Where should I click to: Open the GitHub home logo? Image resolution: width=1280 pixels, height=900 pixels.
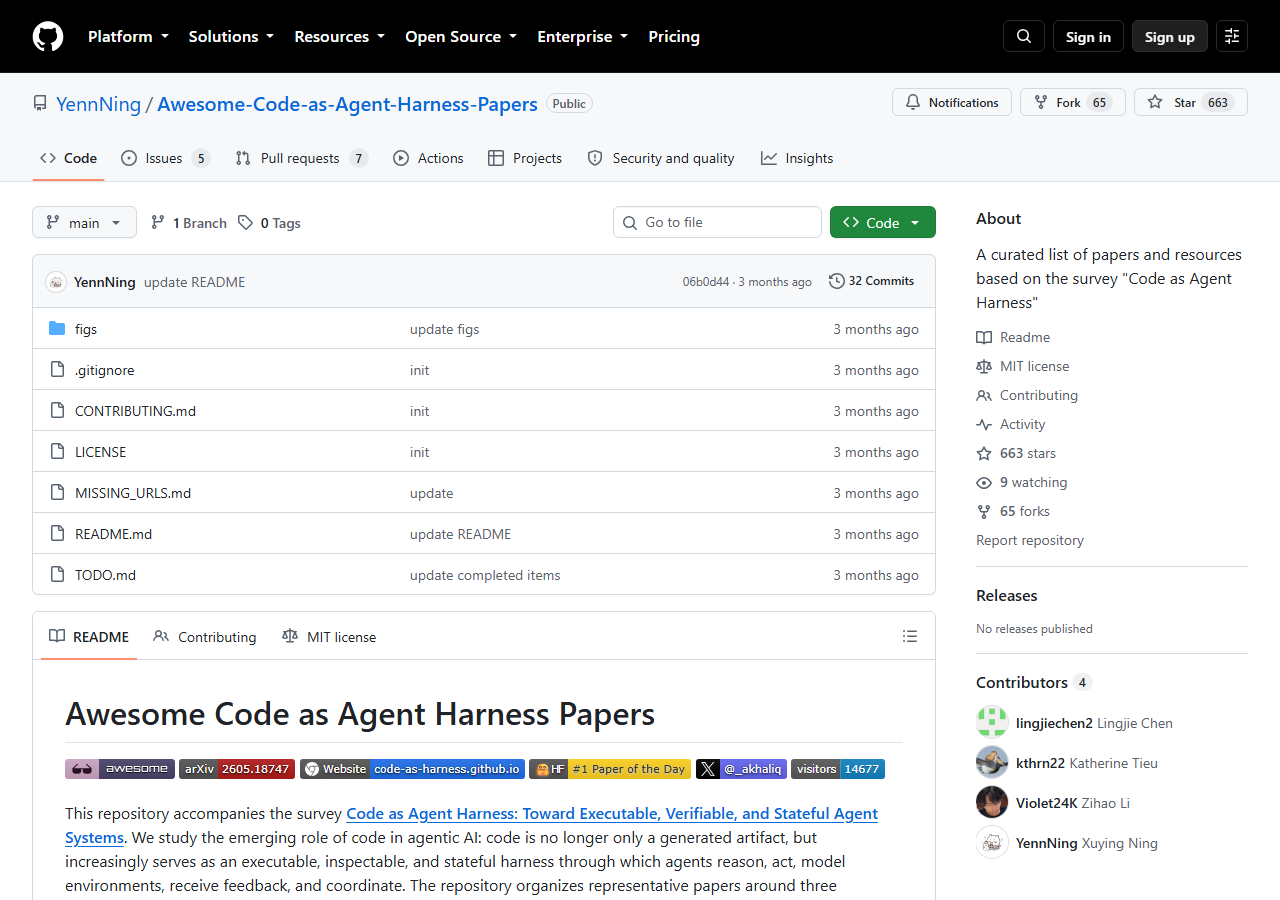point(48,36)
